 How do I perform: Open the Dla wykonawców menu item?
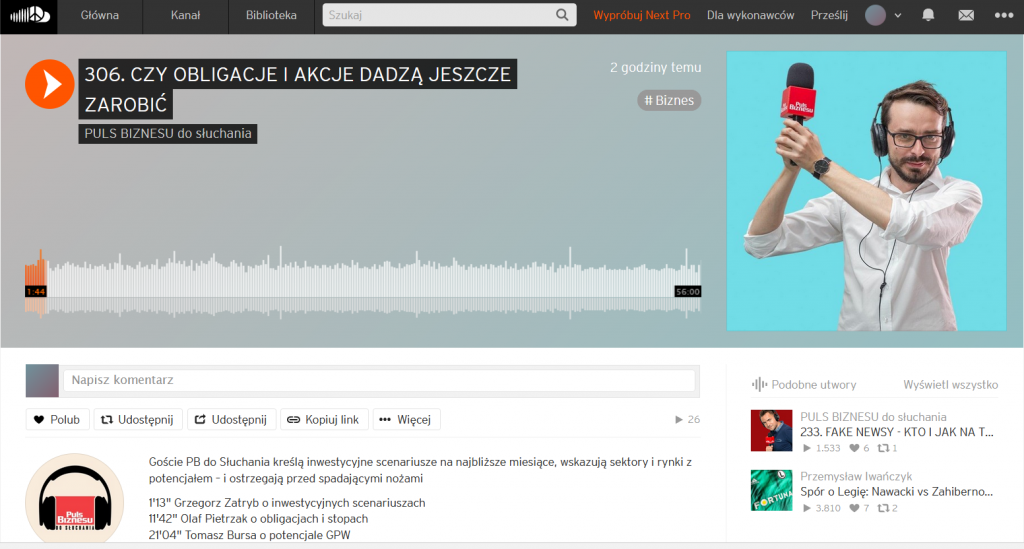[x=750, y=15]
